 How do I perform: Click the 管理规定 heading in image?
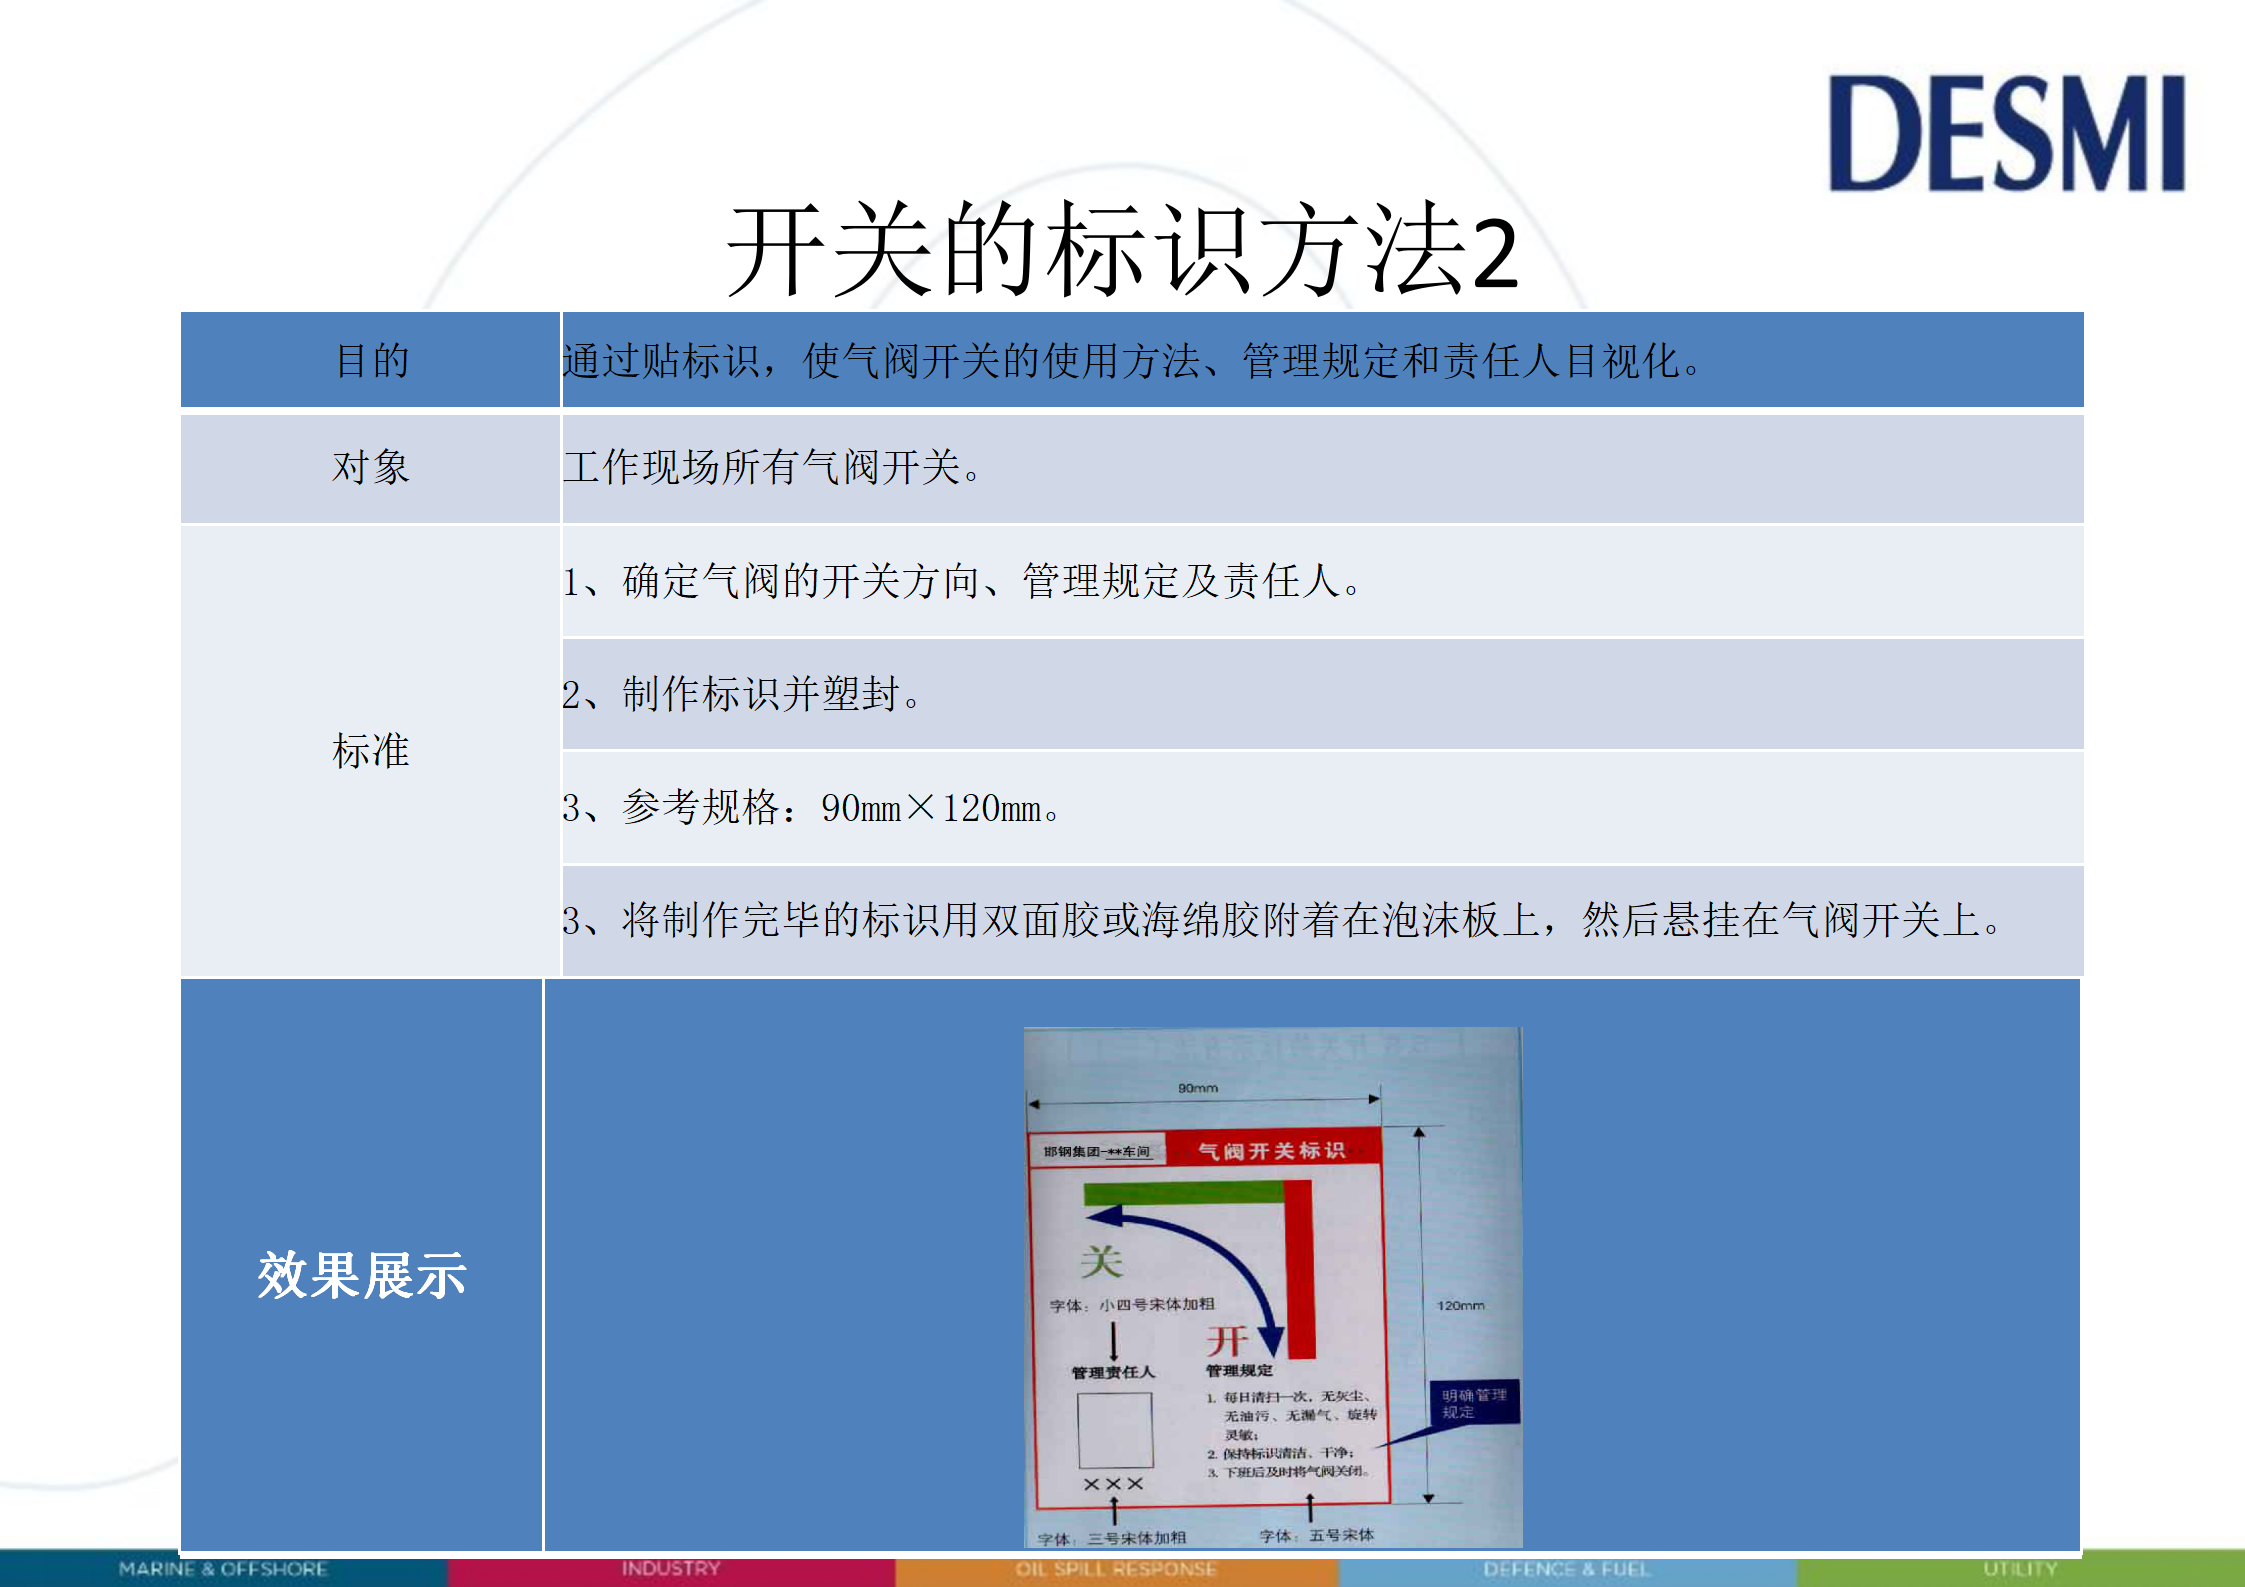click(1239, 1370)
